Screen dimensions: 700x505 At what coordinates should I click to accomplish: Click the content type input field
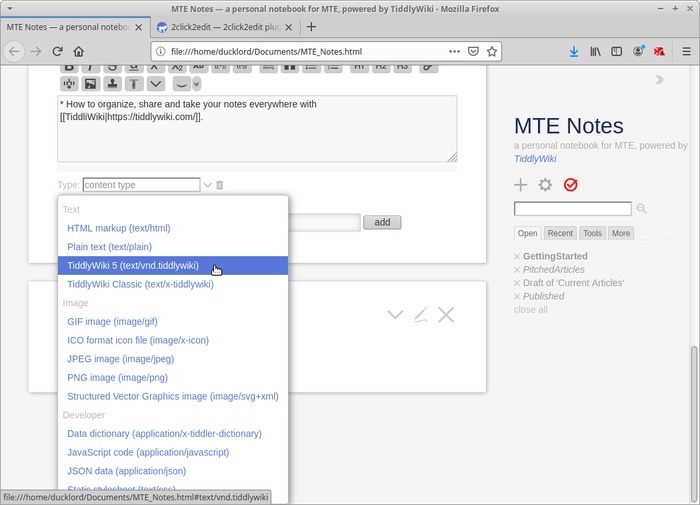(x=141, y=185)
